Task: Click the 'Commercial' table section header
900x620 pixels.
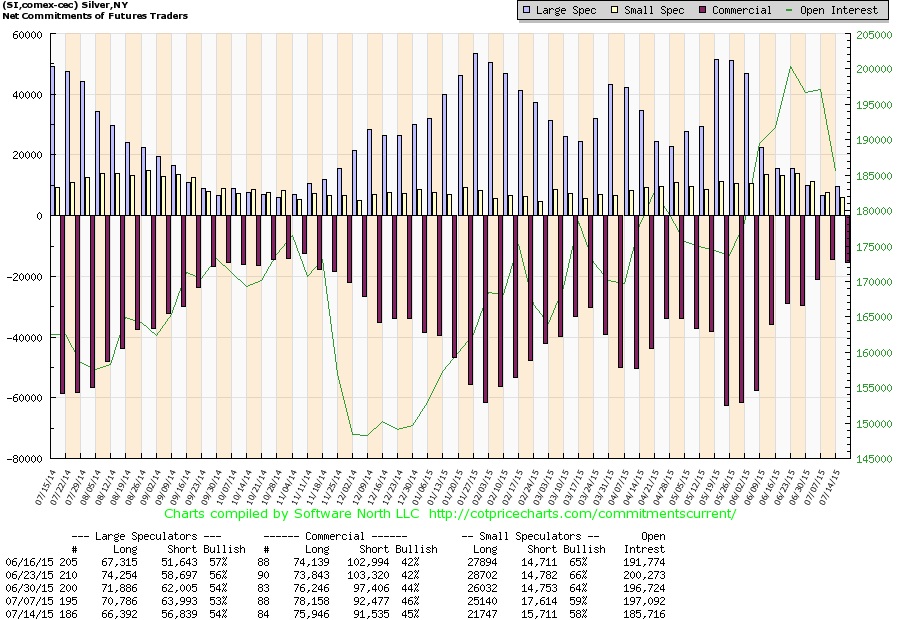Action: 335,536
